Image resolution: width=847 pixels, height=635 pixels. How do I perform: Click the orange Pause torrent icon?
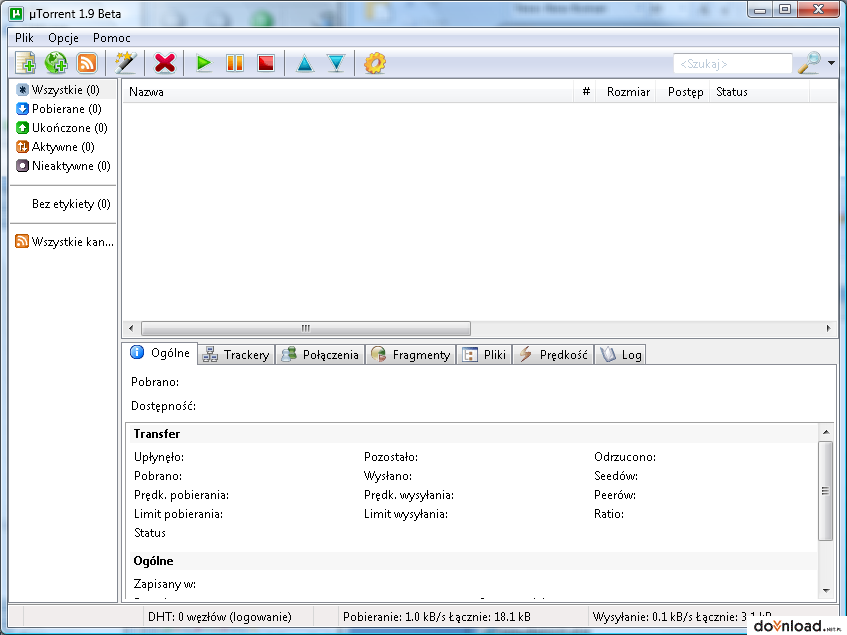coord(235,63)
